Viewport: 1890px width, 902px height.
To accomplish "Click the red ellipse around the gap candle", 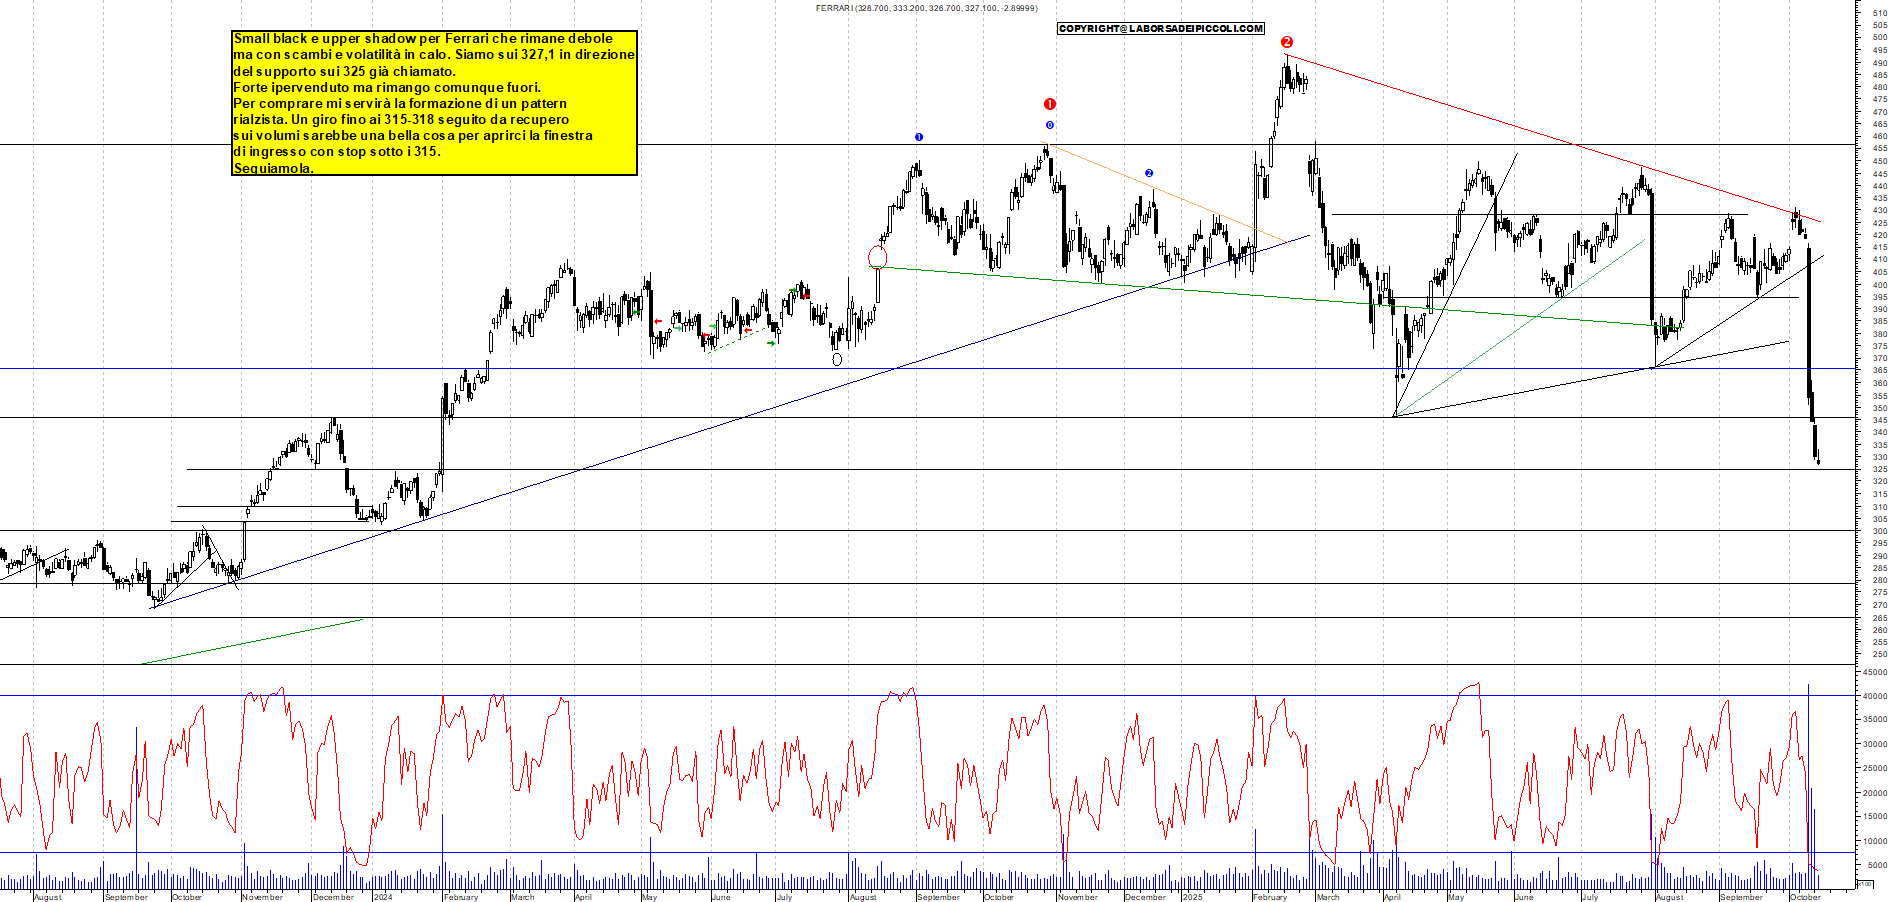I will [877, 257].
